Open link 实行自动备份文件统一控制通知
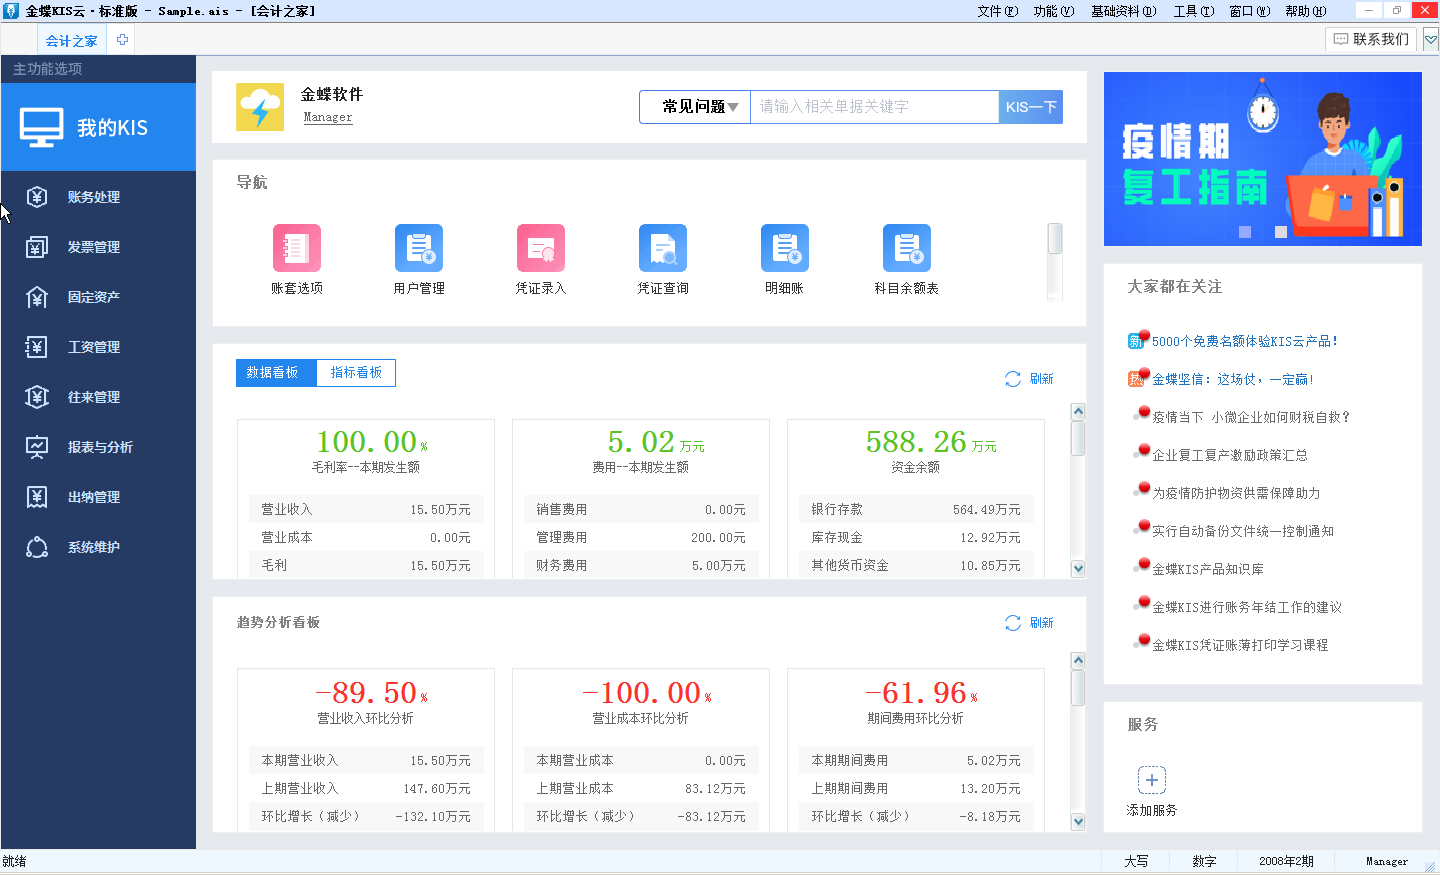This screenshot has height=875, width=1440. click(x=1243, y=531)
